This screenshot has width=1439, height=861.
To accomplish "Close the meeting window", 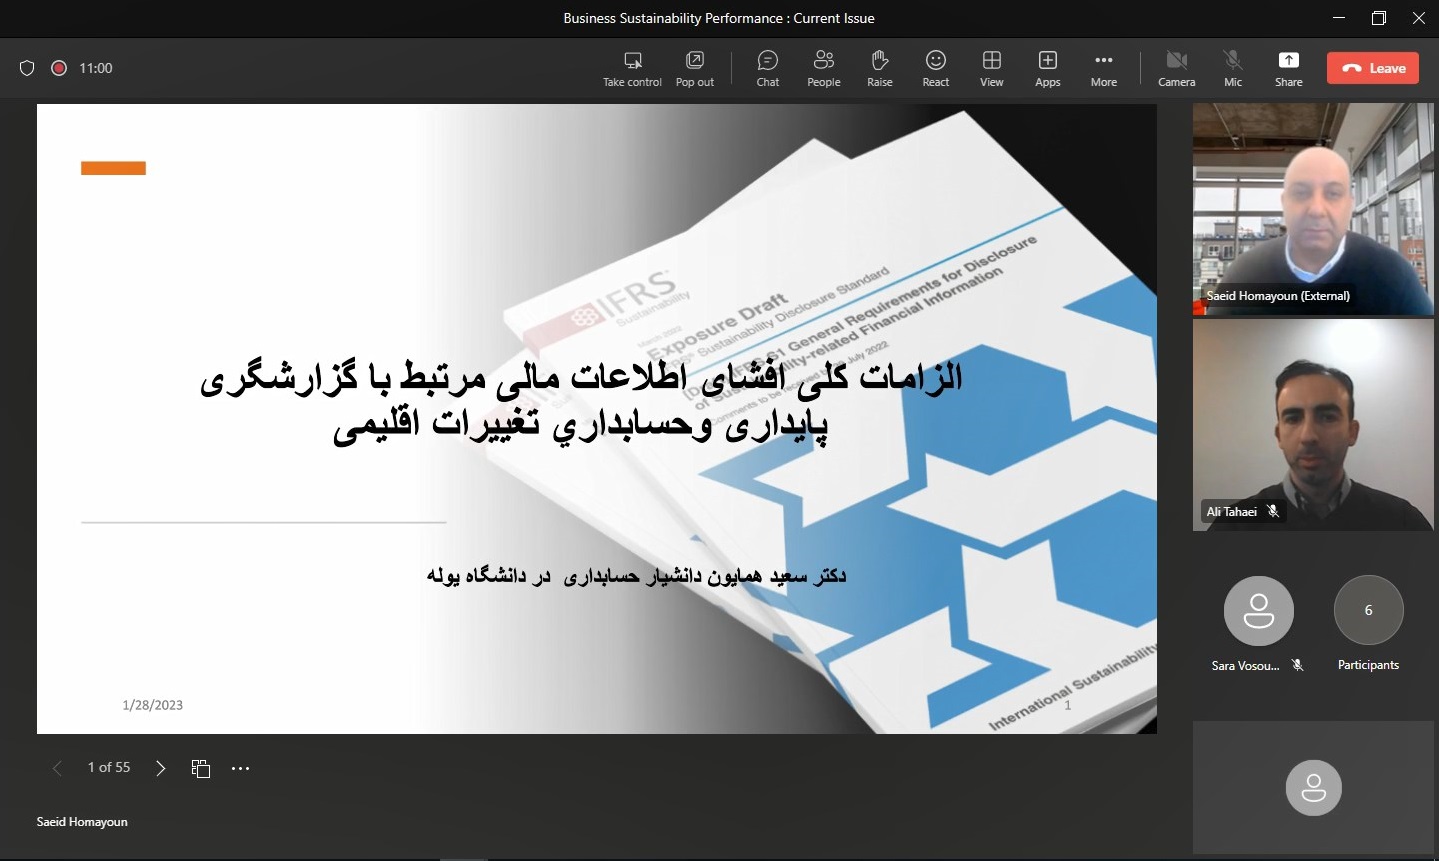I will (1419, 18).
